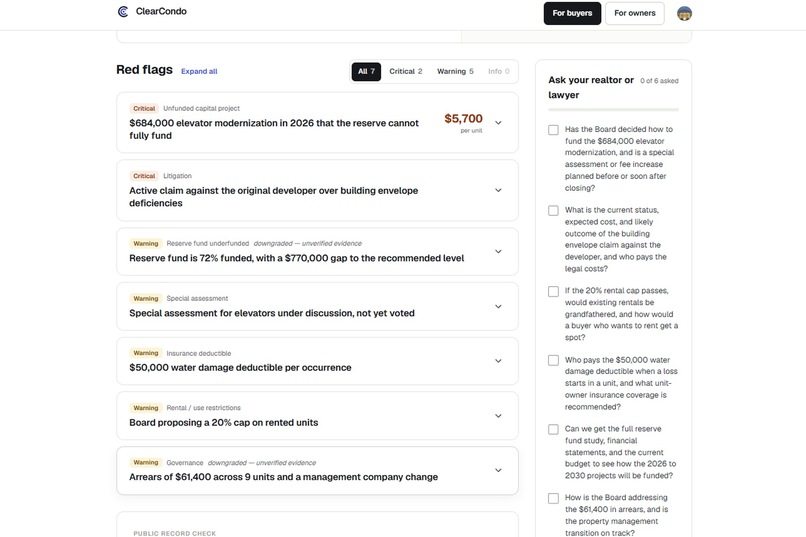The width and height of the screenshot is (806, 537).
Task: Click the Warning badge on Rental / use restrictions
Action: click(x=145, y=408)
